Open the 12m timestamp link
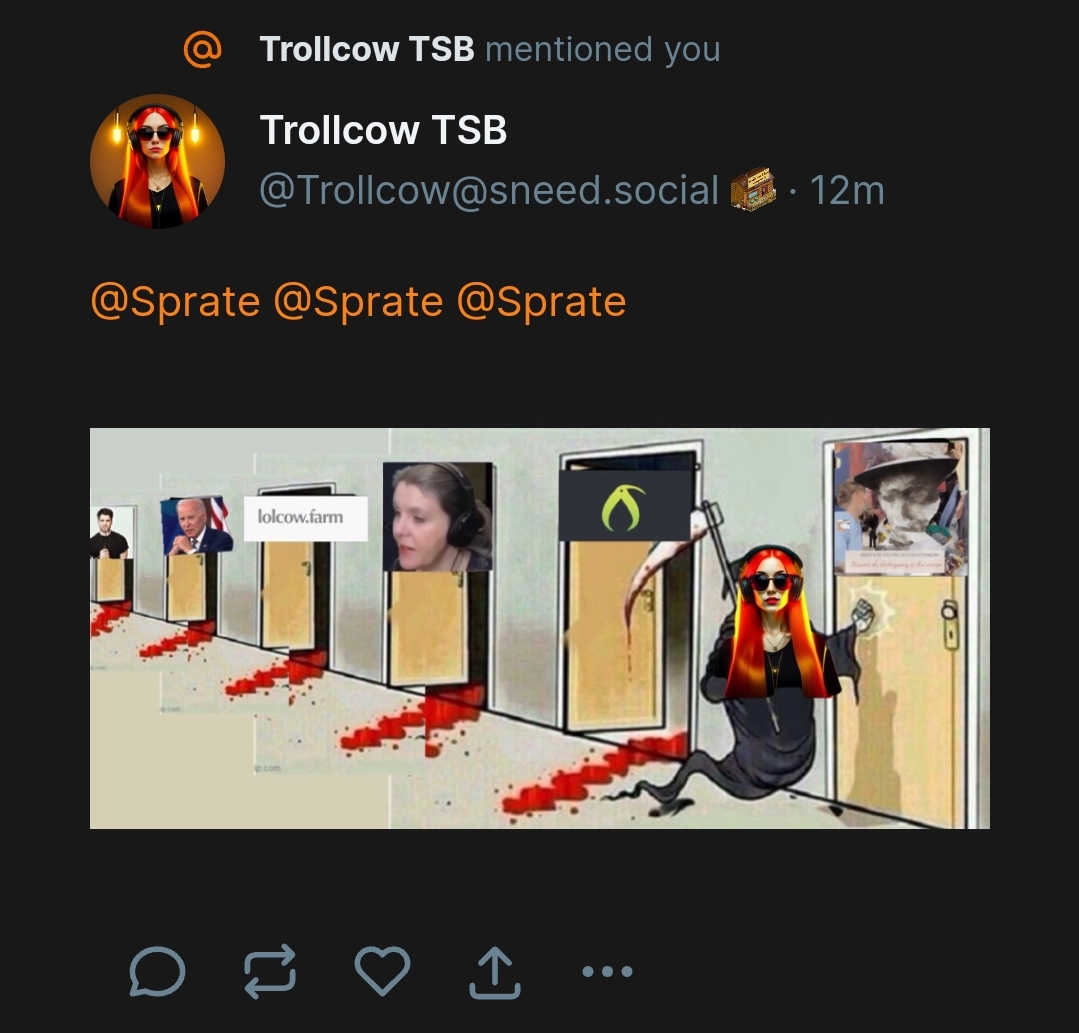1079x1033 pixels. pos(846,190)
